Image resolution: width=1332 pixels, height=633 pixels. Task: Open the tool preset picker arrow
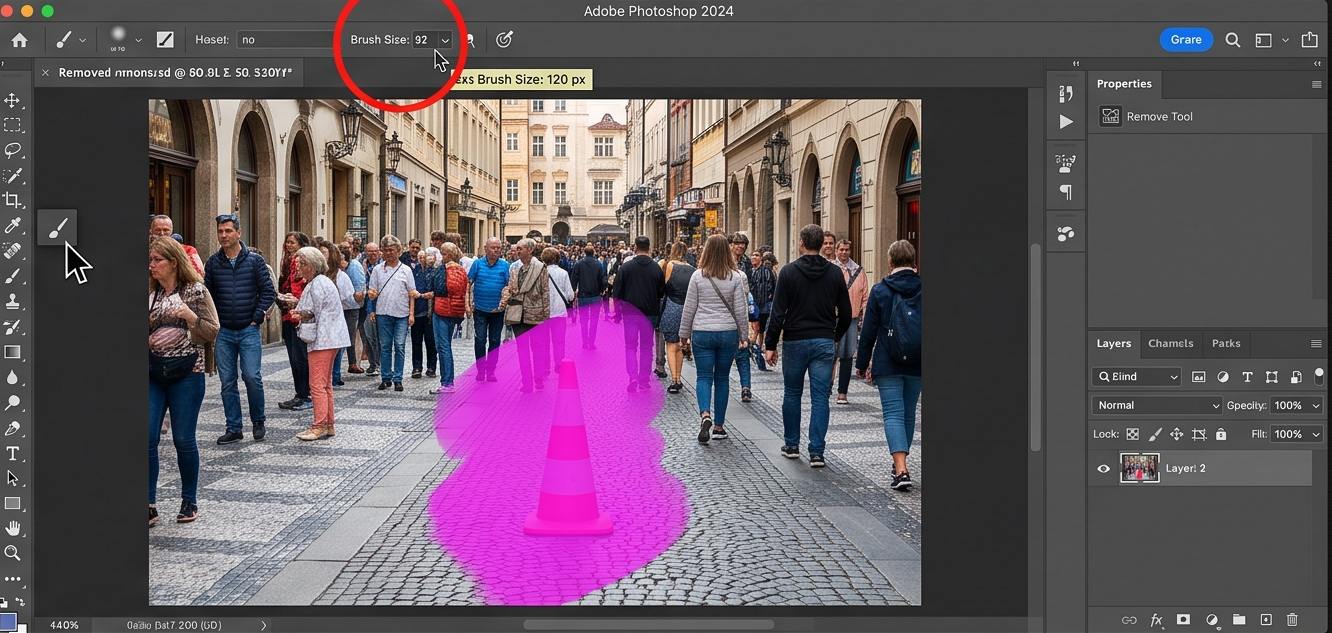coord(82,40)
